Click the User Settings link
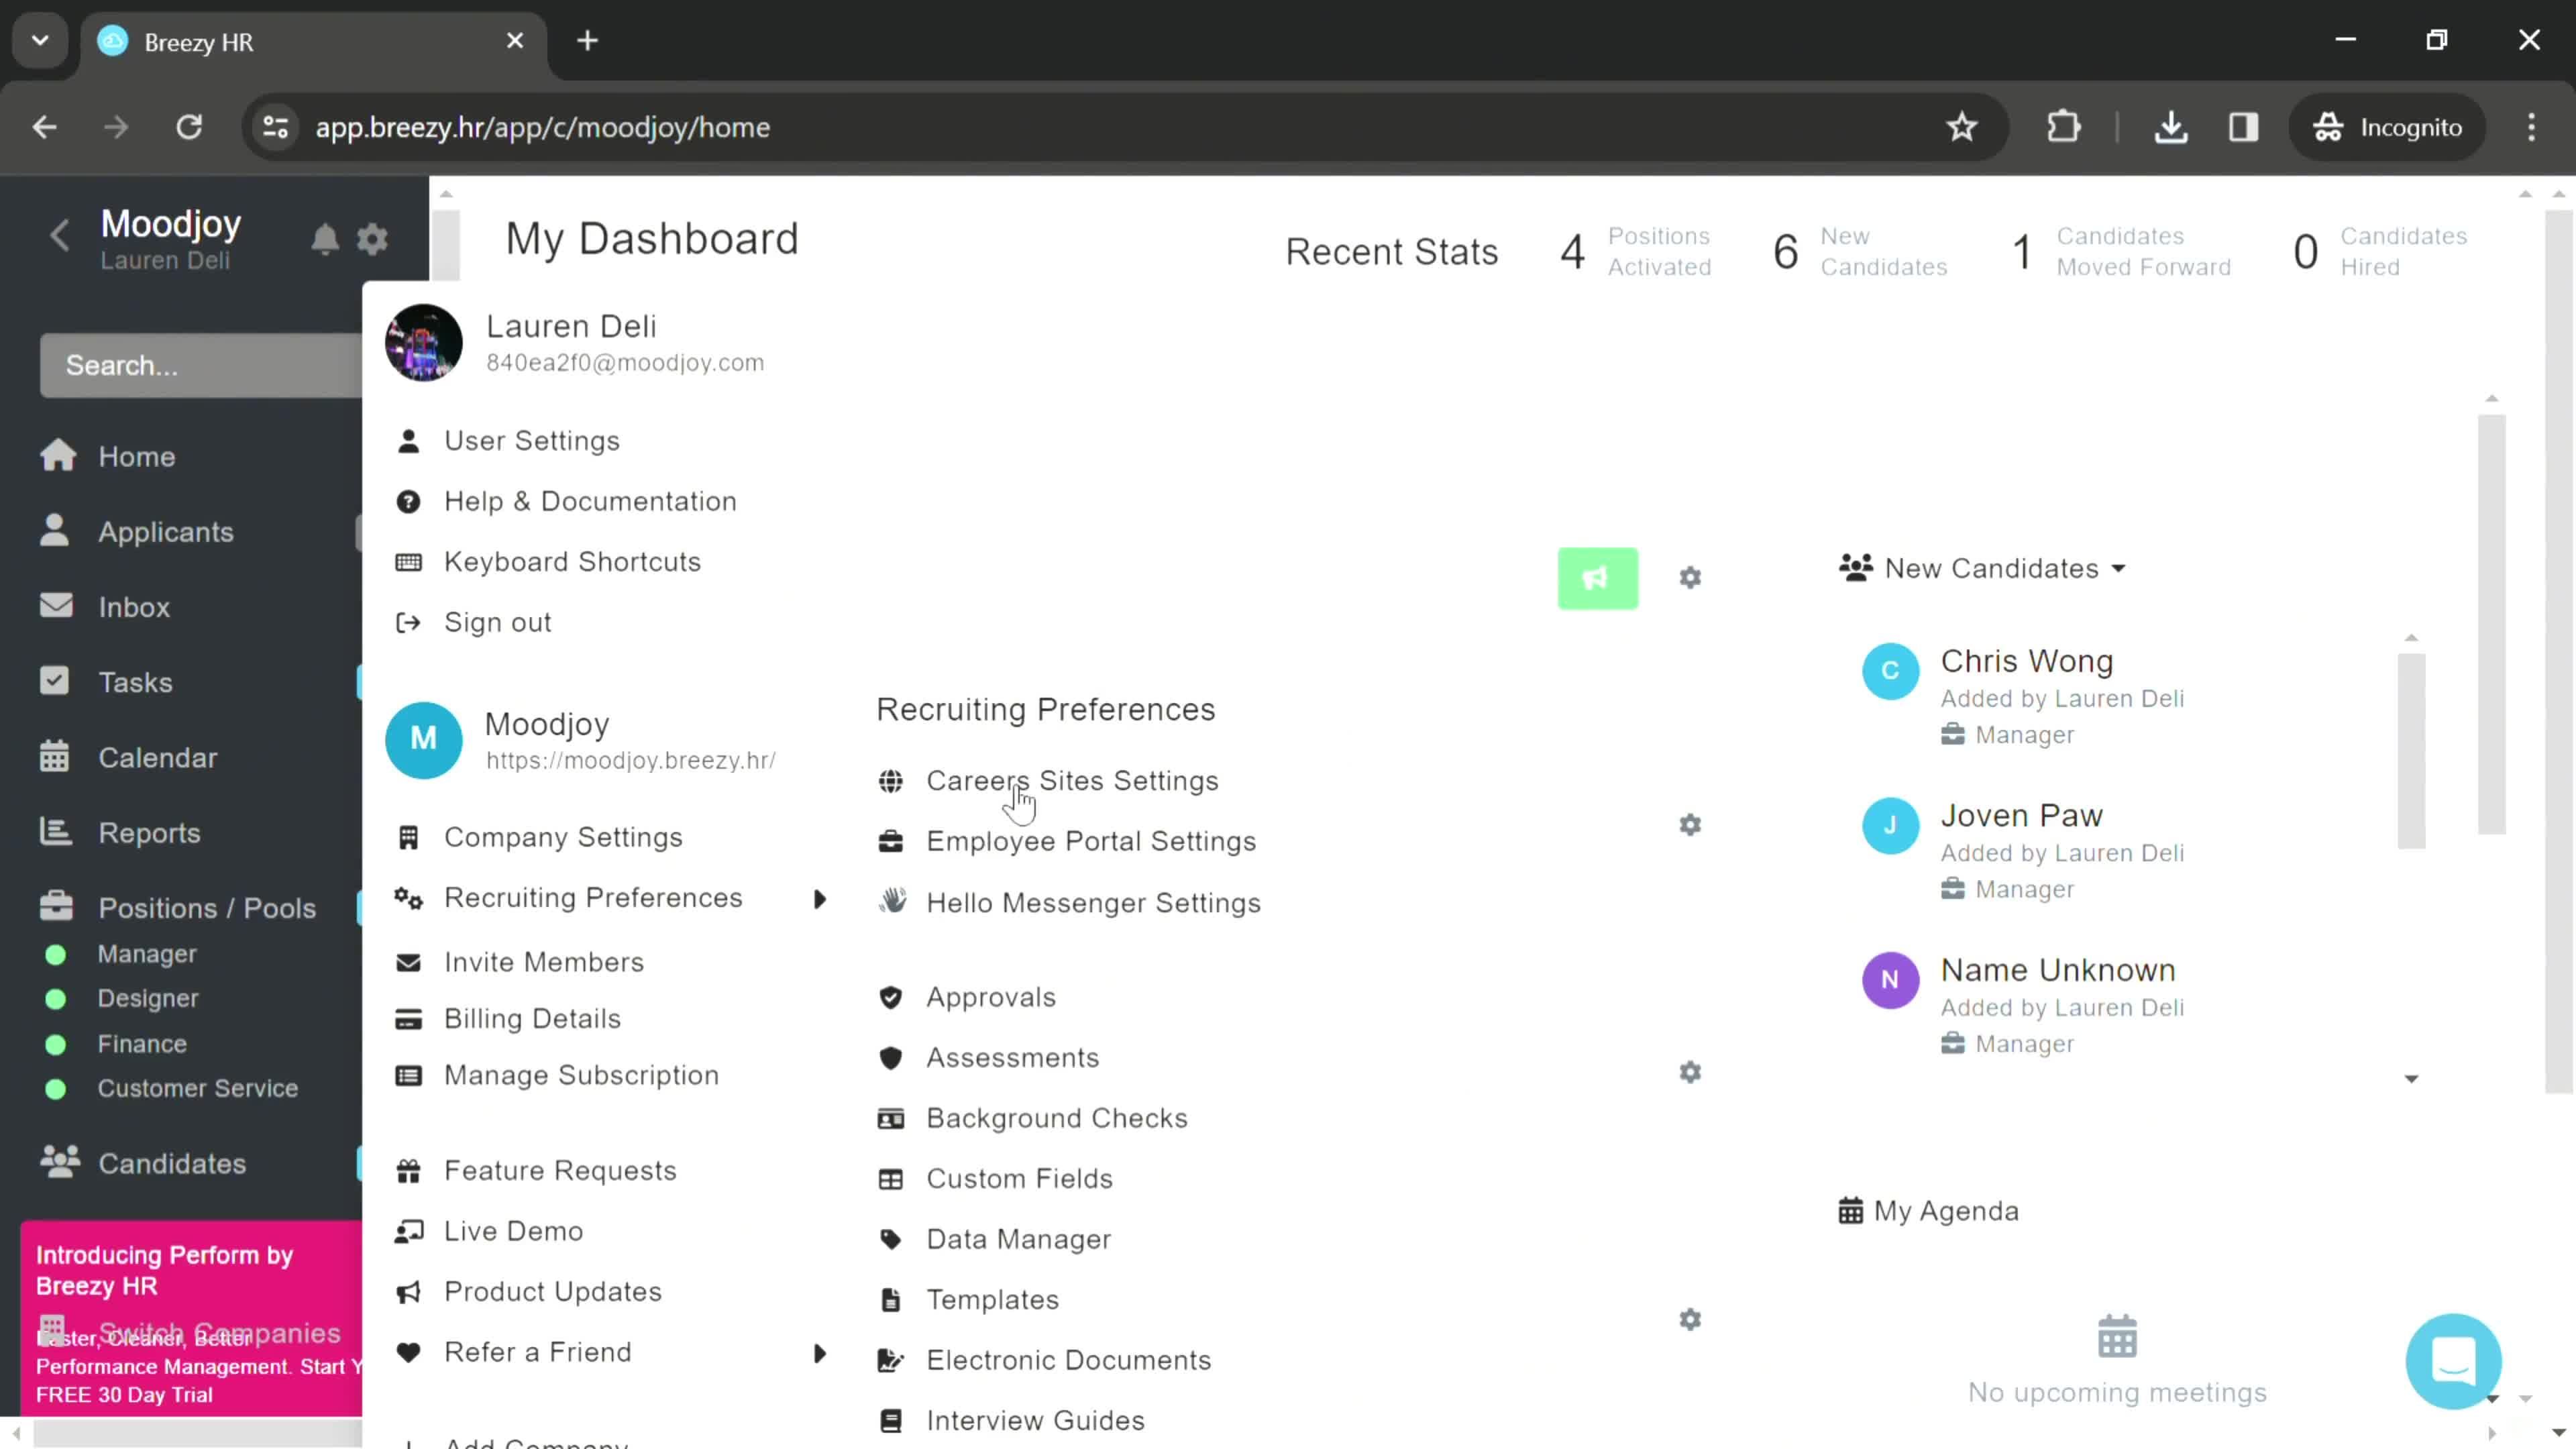 (533, 441)
